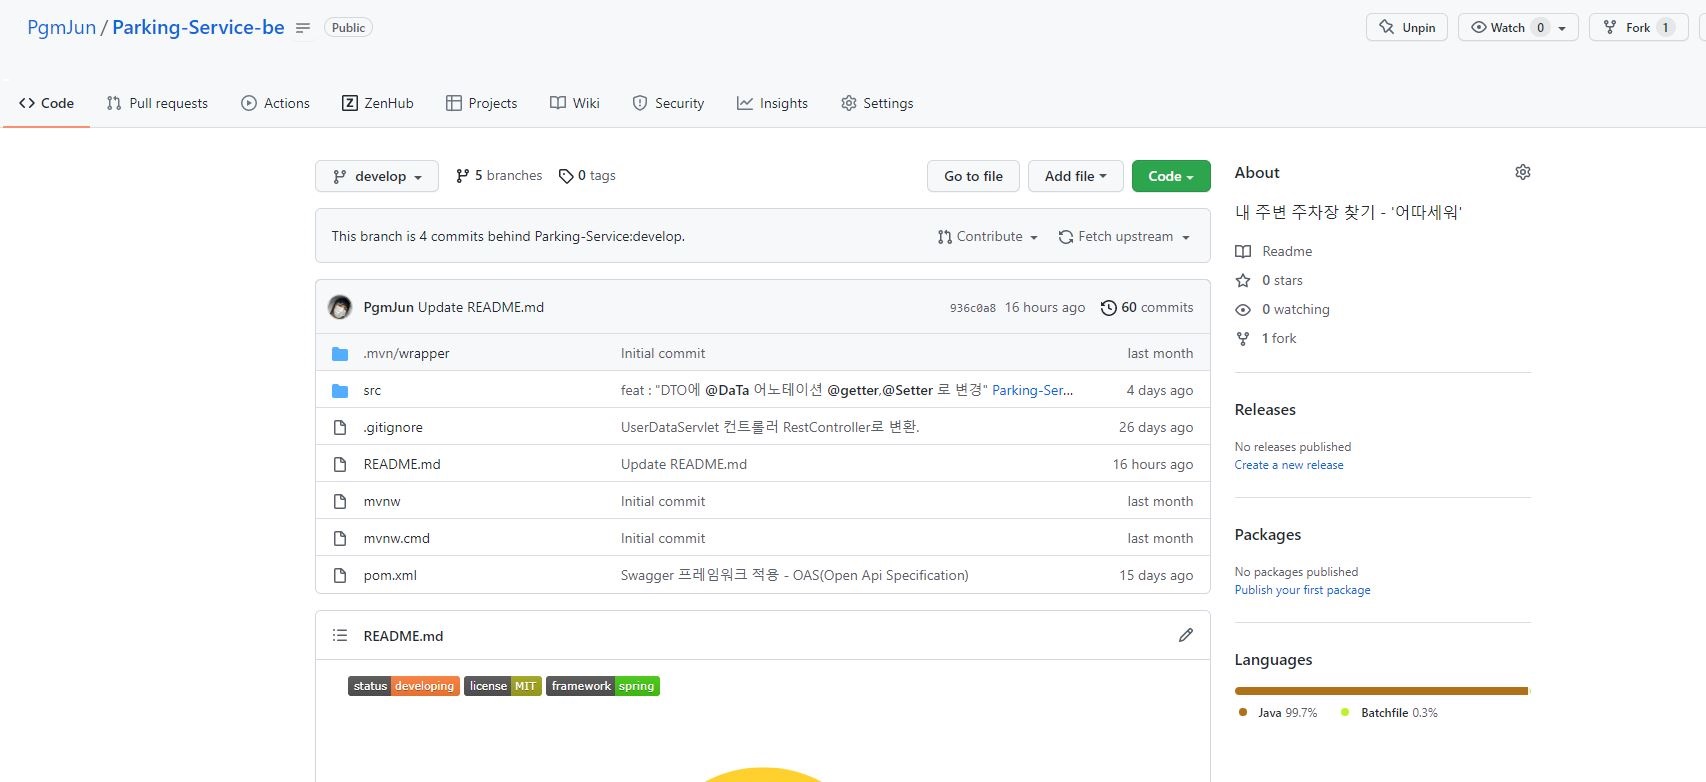Image resolution: width=1706 pixels, height=782 pixels.
Task: Fork the repository with Fork button
Action: 1638,27
